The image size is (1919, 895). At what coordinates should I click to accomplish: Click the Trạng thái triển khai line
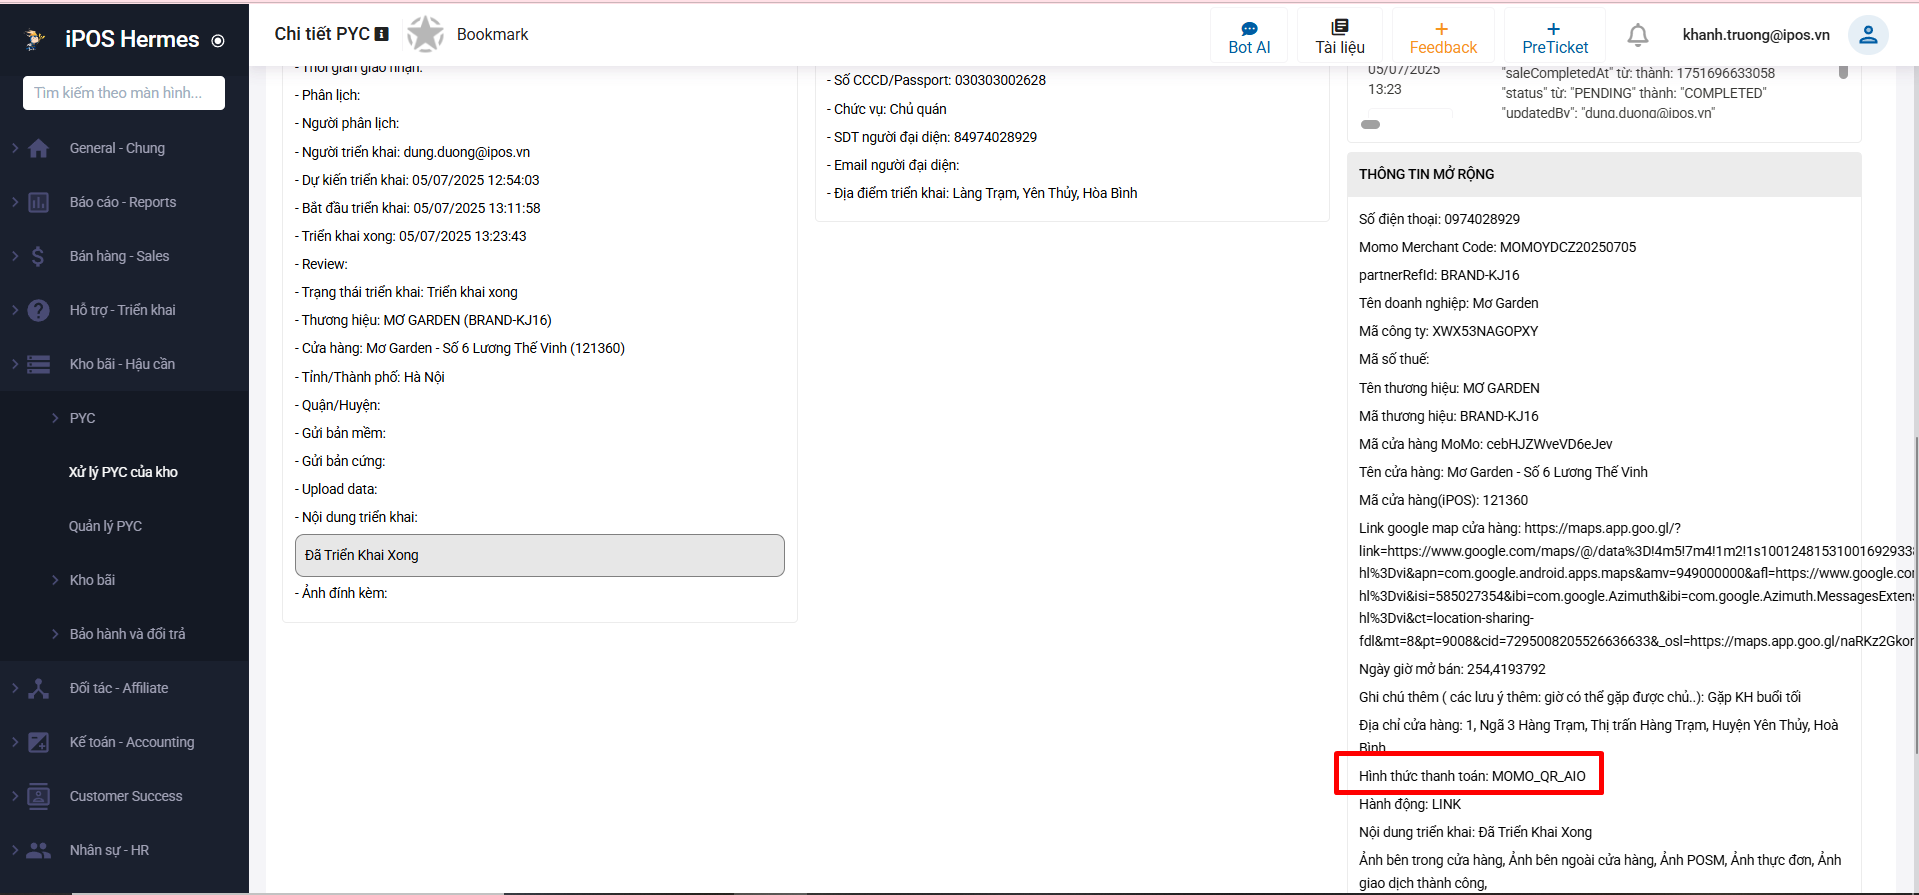406,292
